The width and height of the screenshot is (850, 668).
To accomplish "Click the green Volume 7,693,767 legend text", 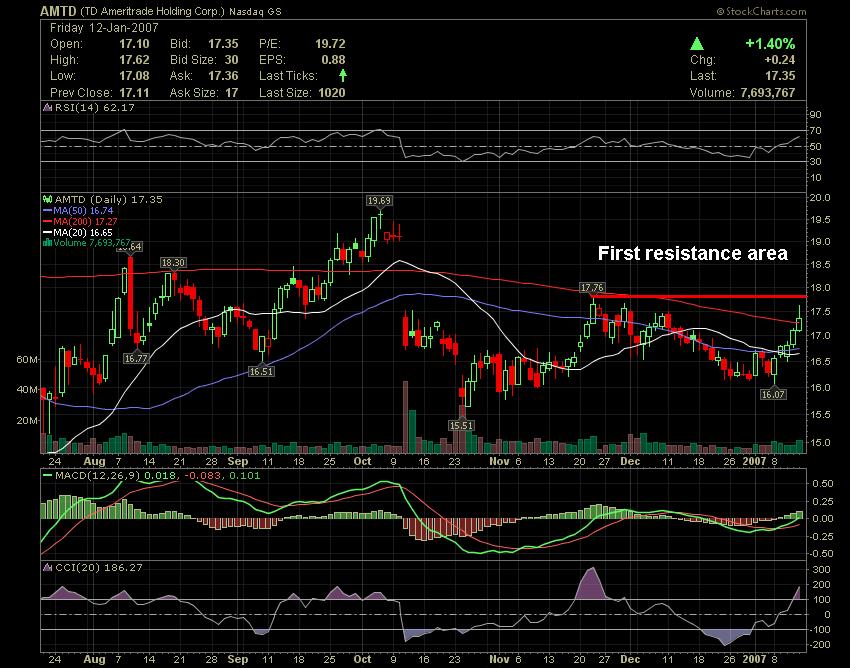I will 92,242.
